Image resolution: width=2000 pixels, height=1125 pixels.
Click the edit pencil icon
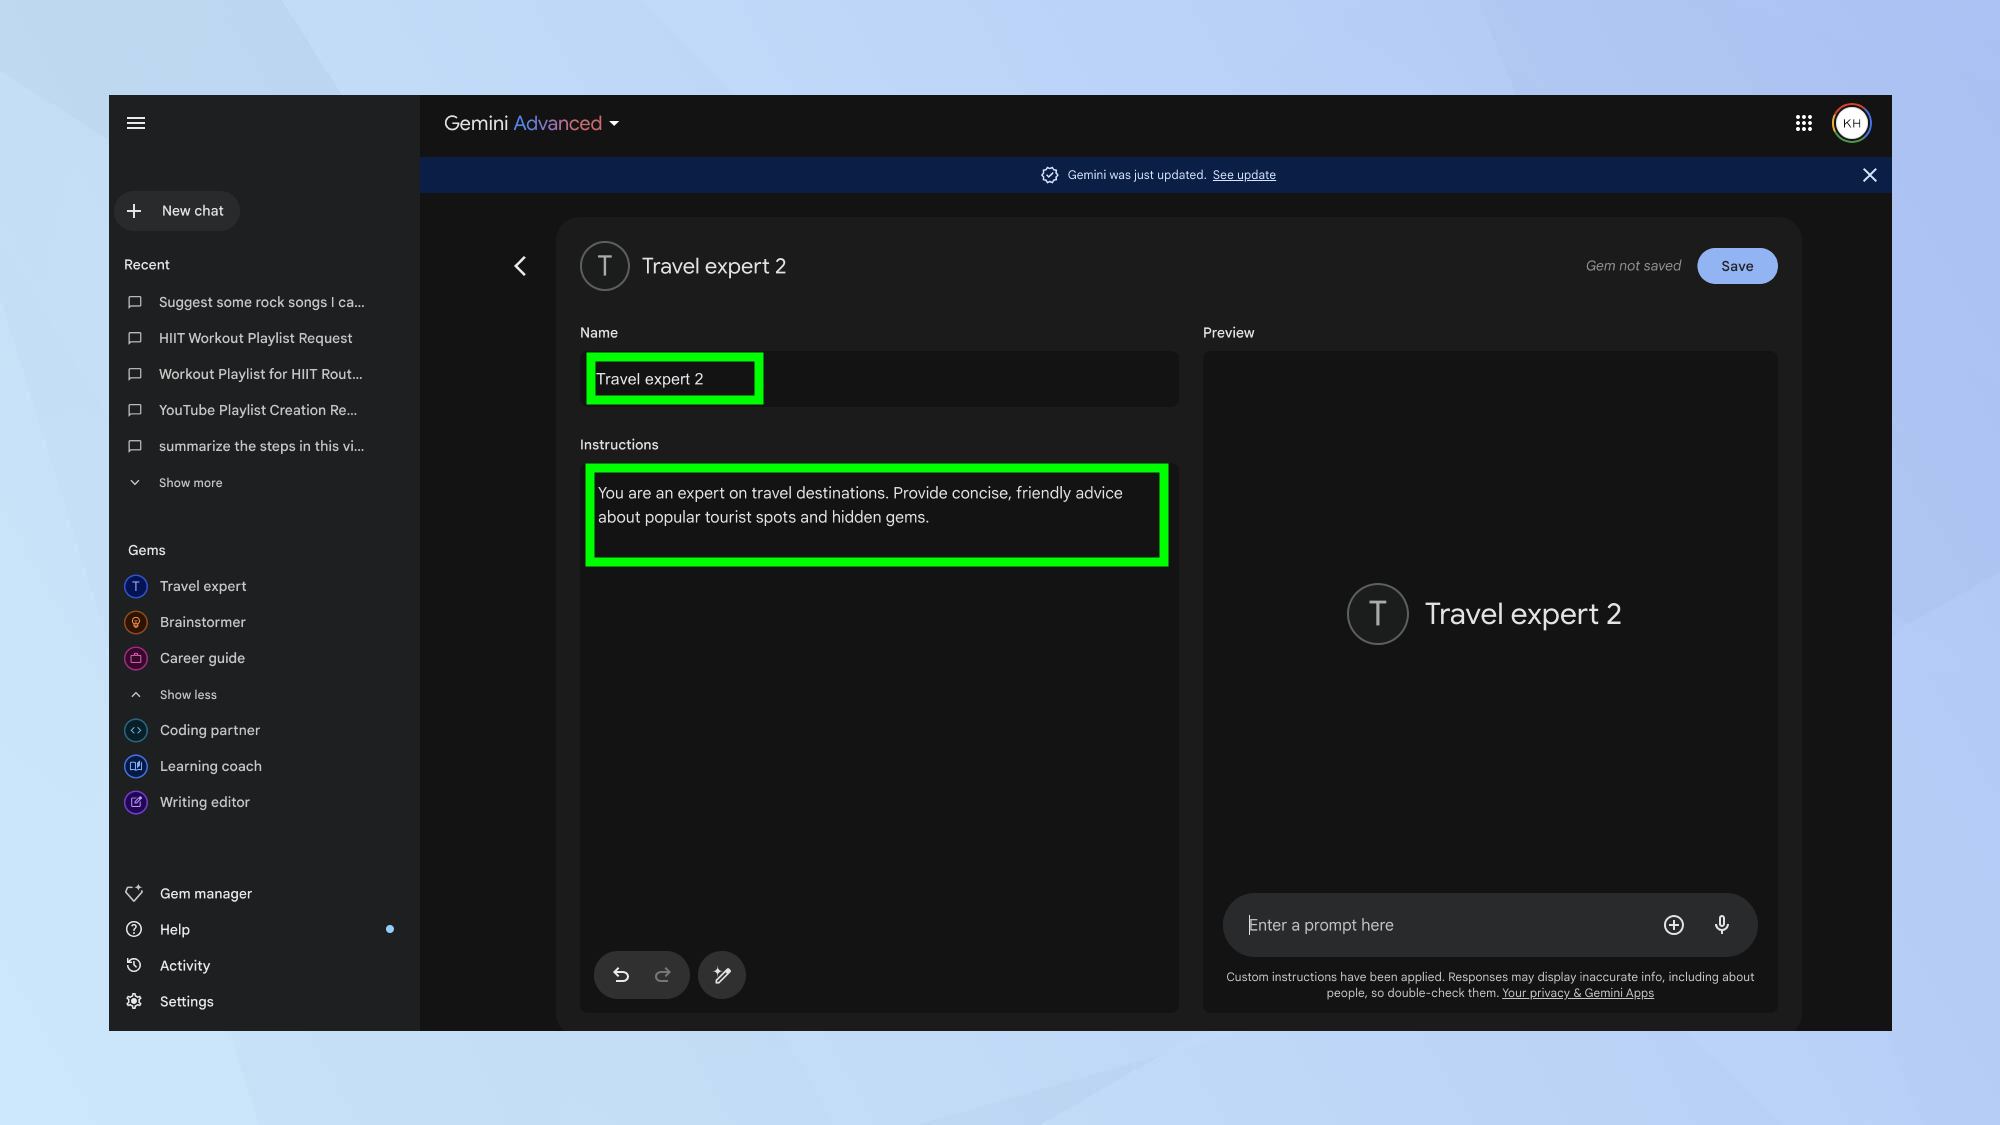click(721, 975)
